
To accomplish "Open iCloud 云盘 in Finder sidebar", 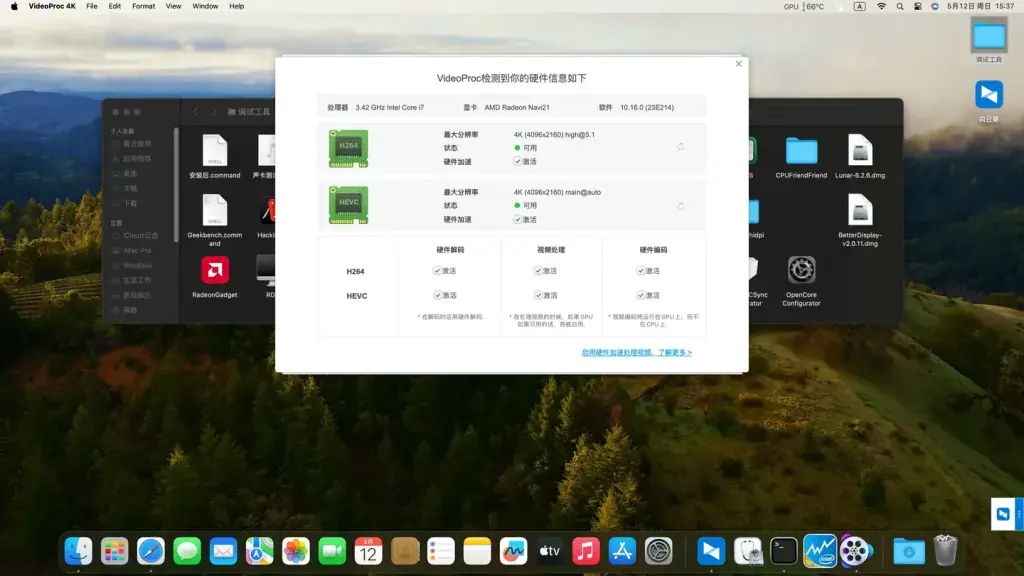I will pyautogui.click(x=135, y=236).
